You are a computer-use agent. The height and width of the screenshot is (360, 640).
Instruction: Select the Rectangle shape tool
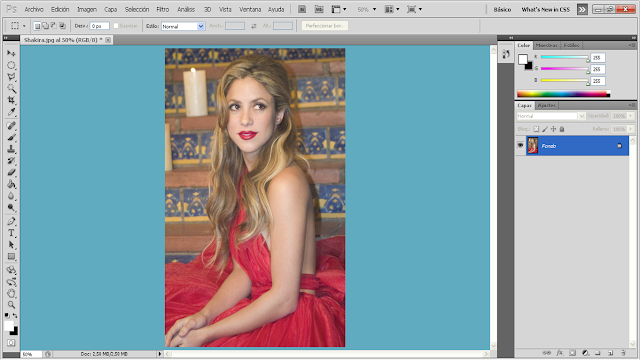click(11, 257)
